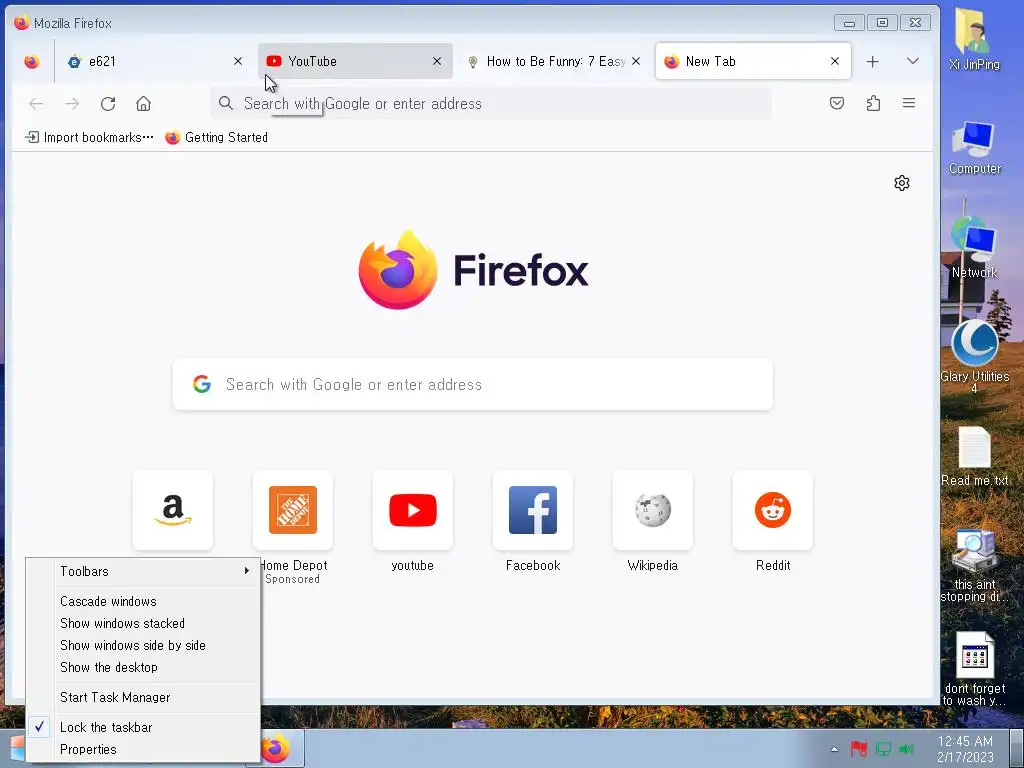Open the list all tabs dropdown

point(912,61)
